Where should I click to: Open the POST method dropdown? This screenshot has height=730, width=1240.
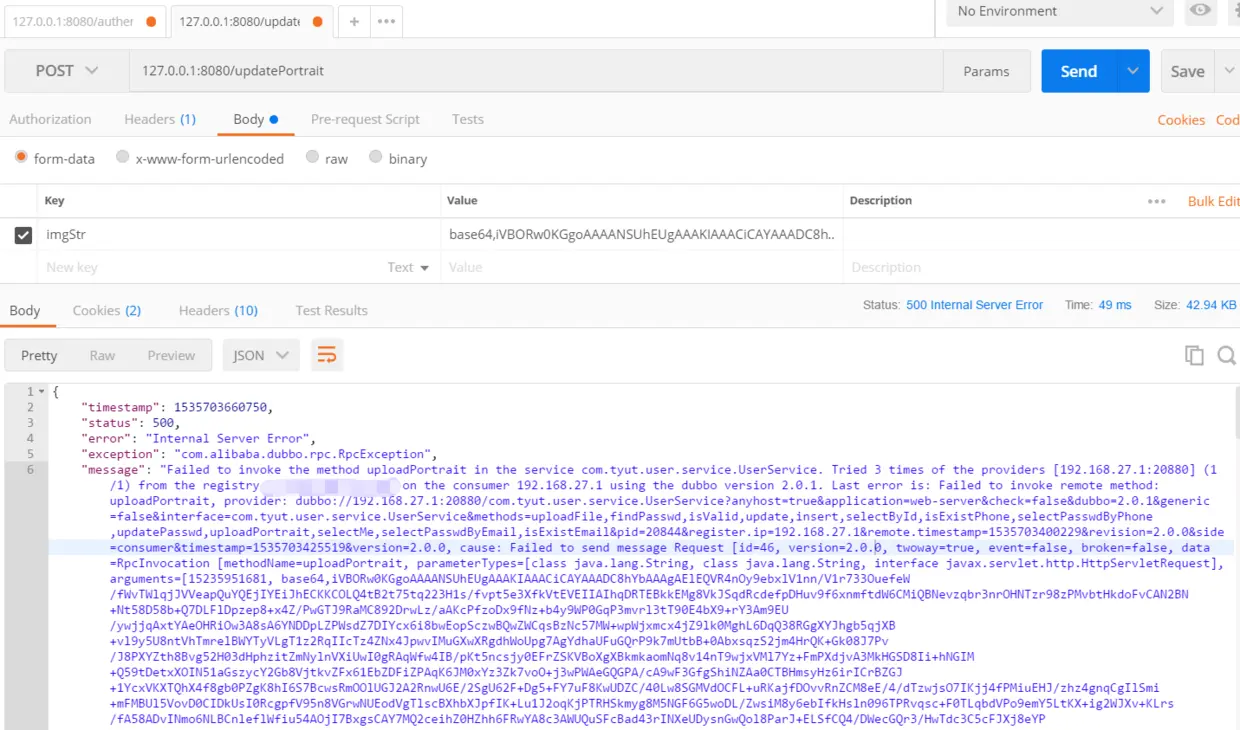(x=67, y=71)
